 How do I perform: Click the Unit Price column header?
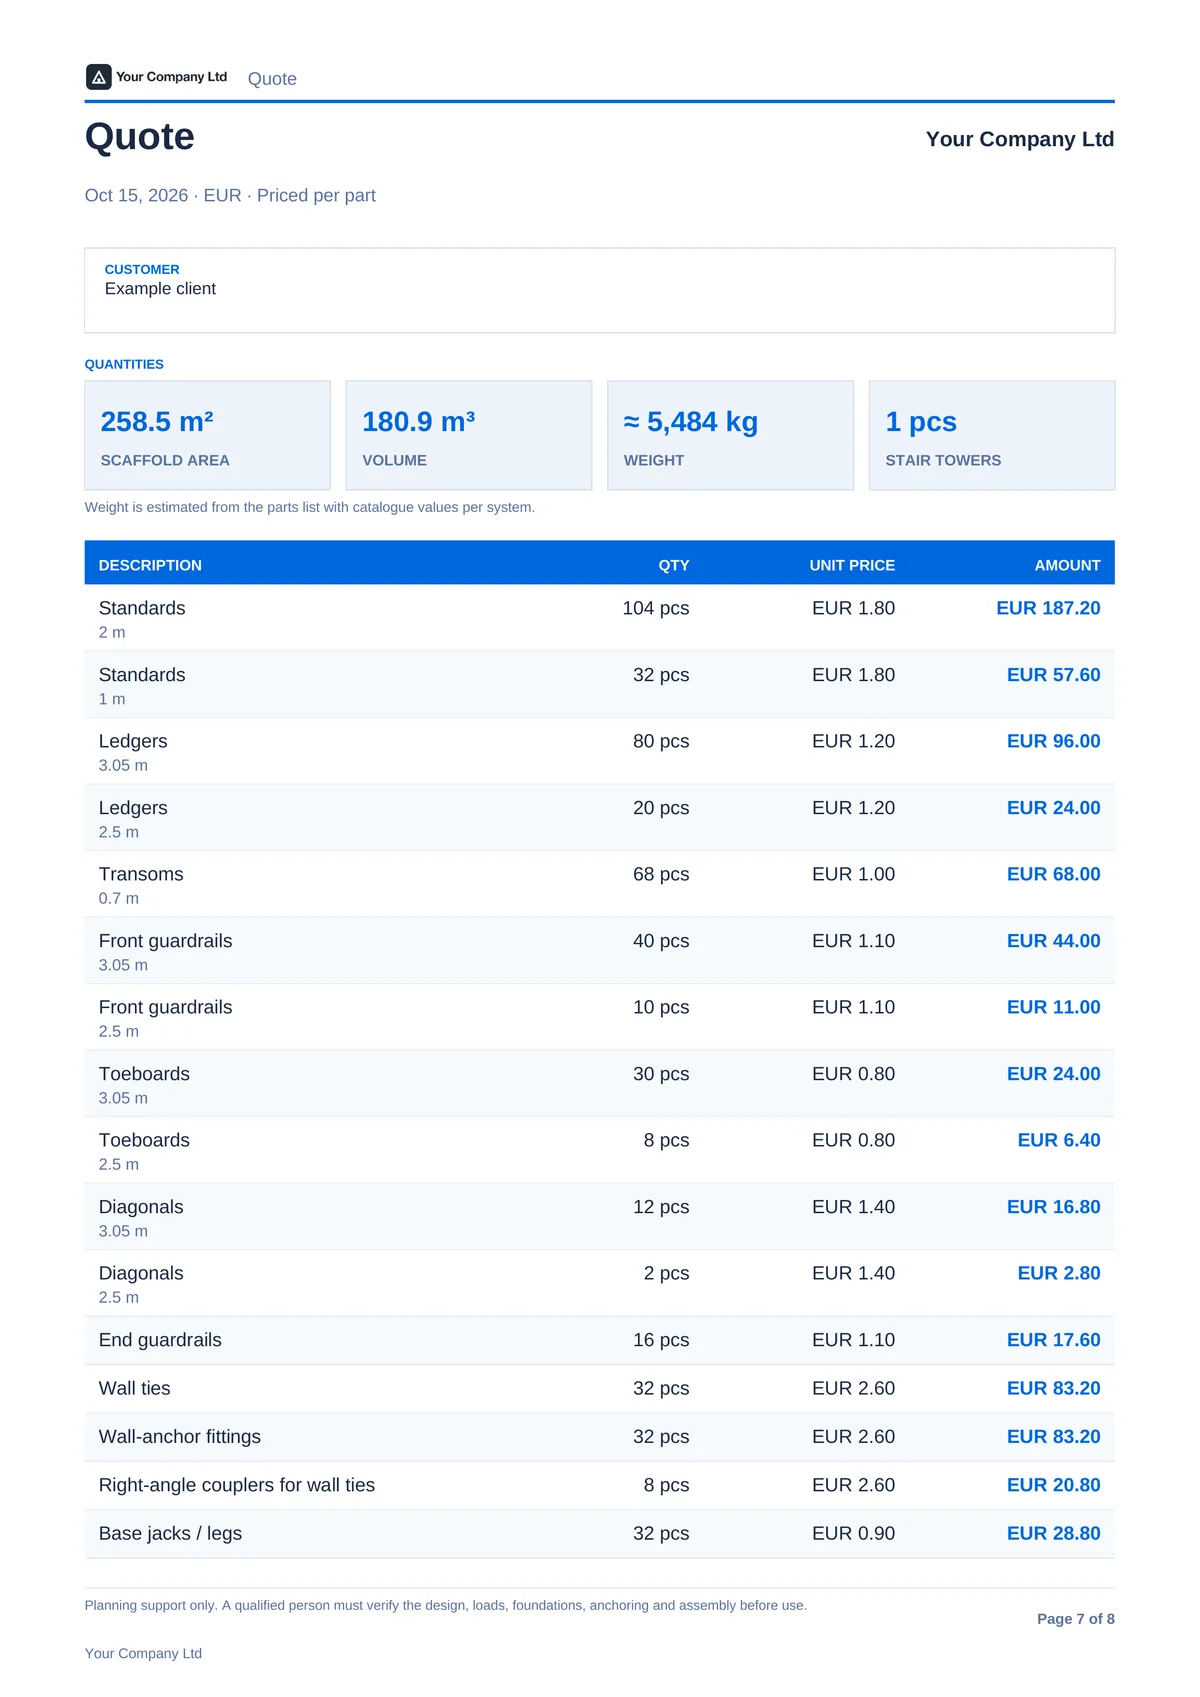point(852,565)
